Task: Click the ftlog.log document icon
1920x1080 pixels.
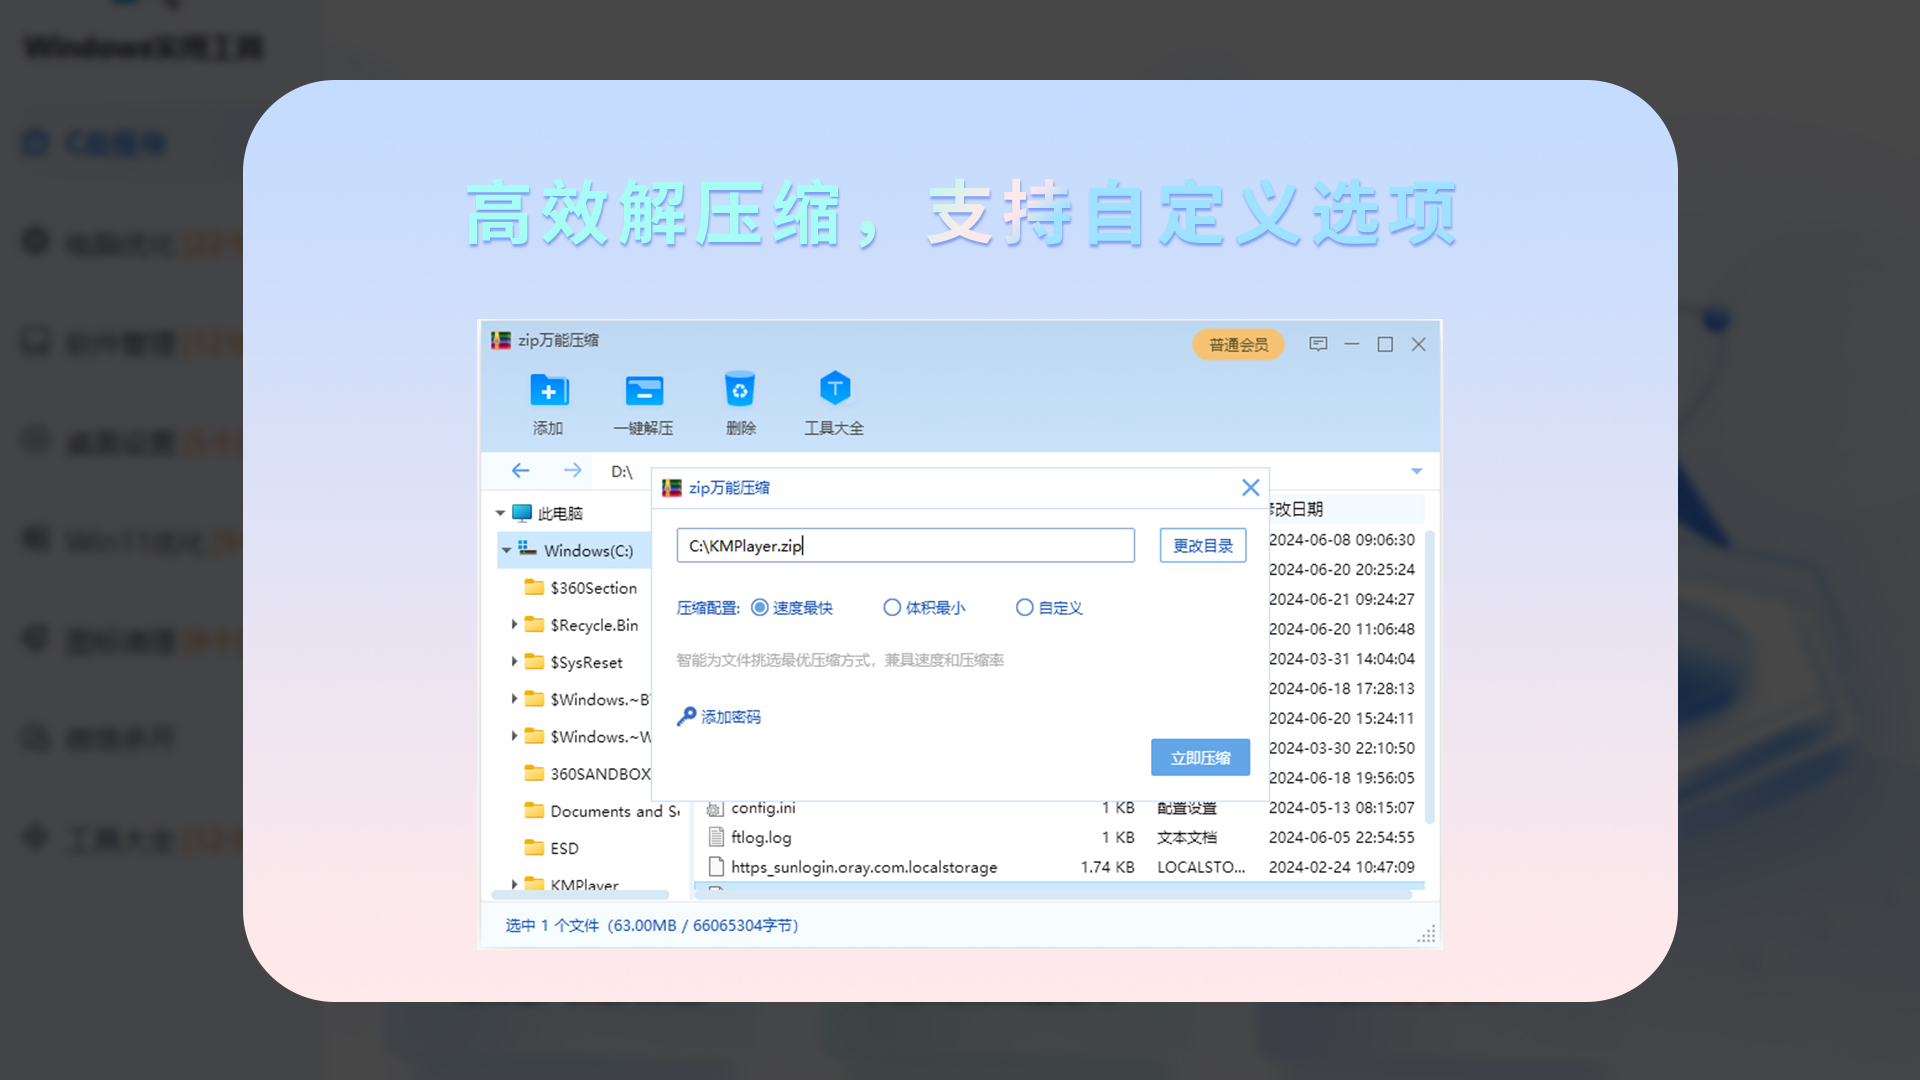Action: [716, 837]
